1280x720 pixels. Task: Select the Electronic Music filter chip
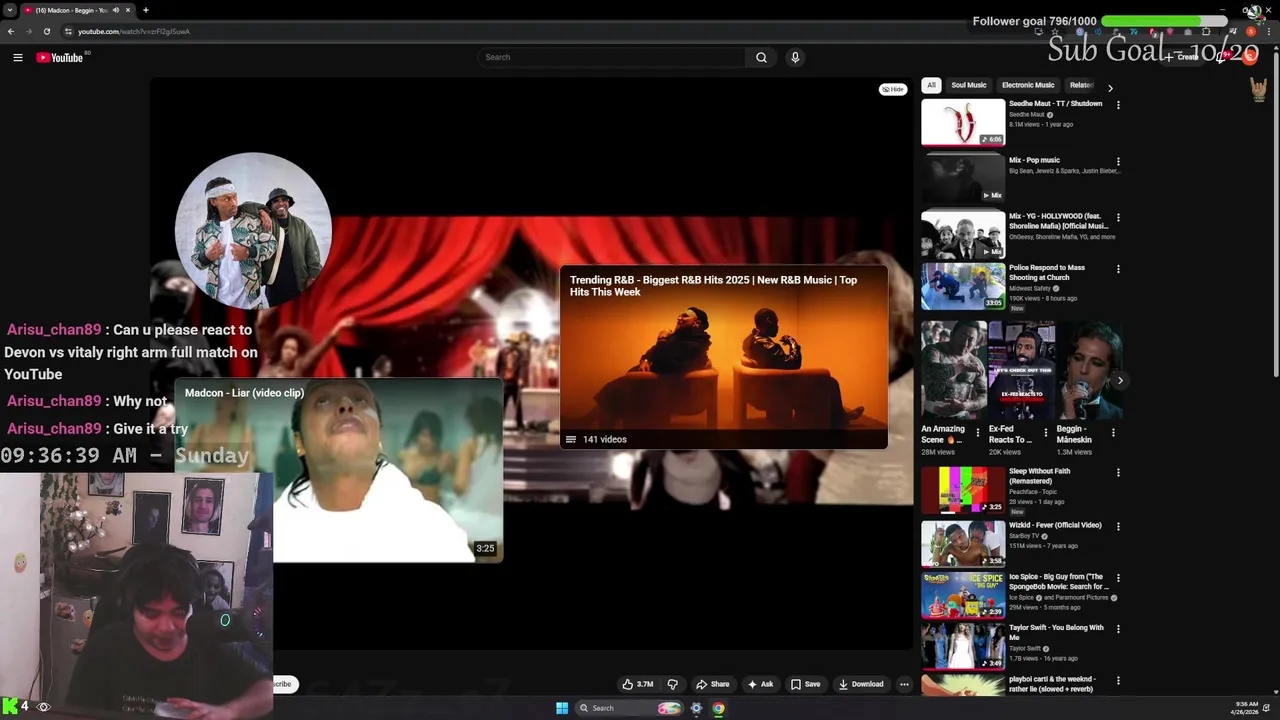pyautogui.click(x=1028, y=85)
